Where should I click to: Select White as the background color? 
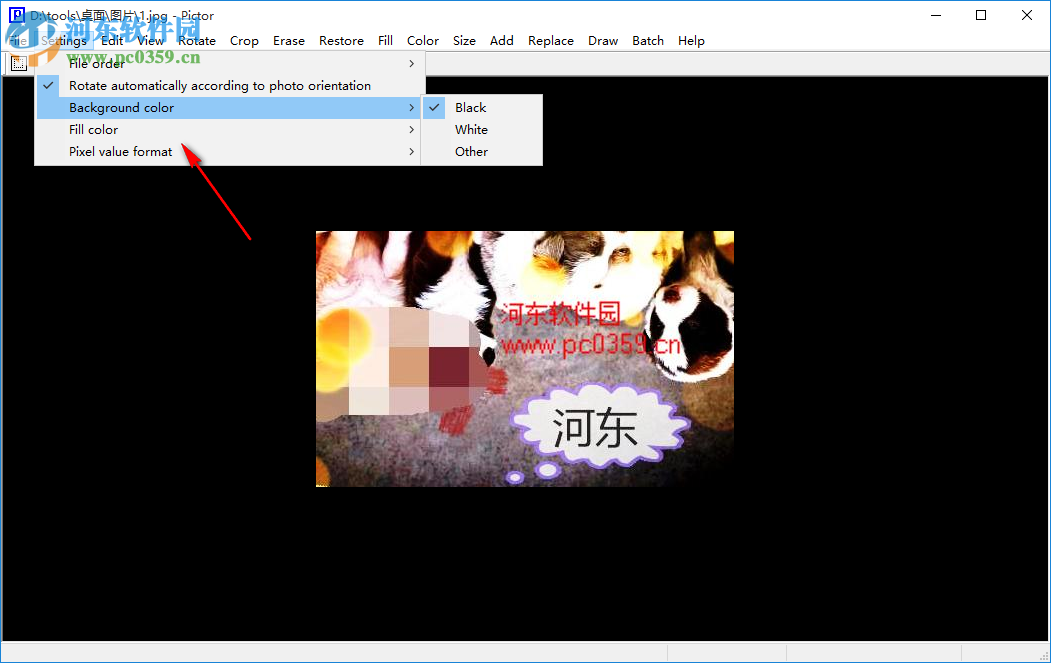(470, 129)
